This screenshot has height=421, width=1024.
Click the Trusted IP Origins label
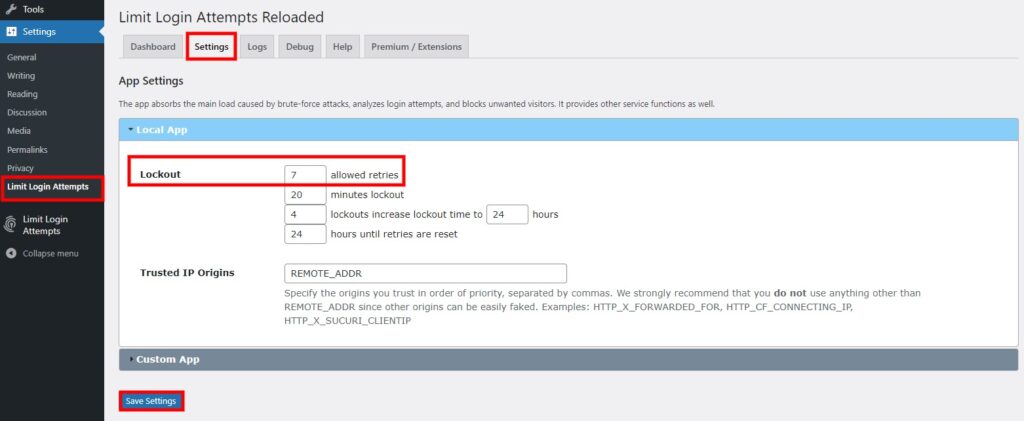tap(187, 273)
